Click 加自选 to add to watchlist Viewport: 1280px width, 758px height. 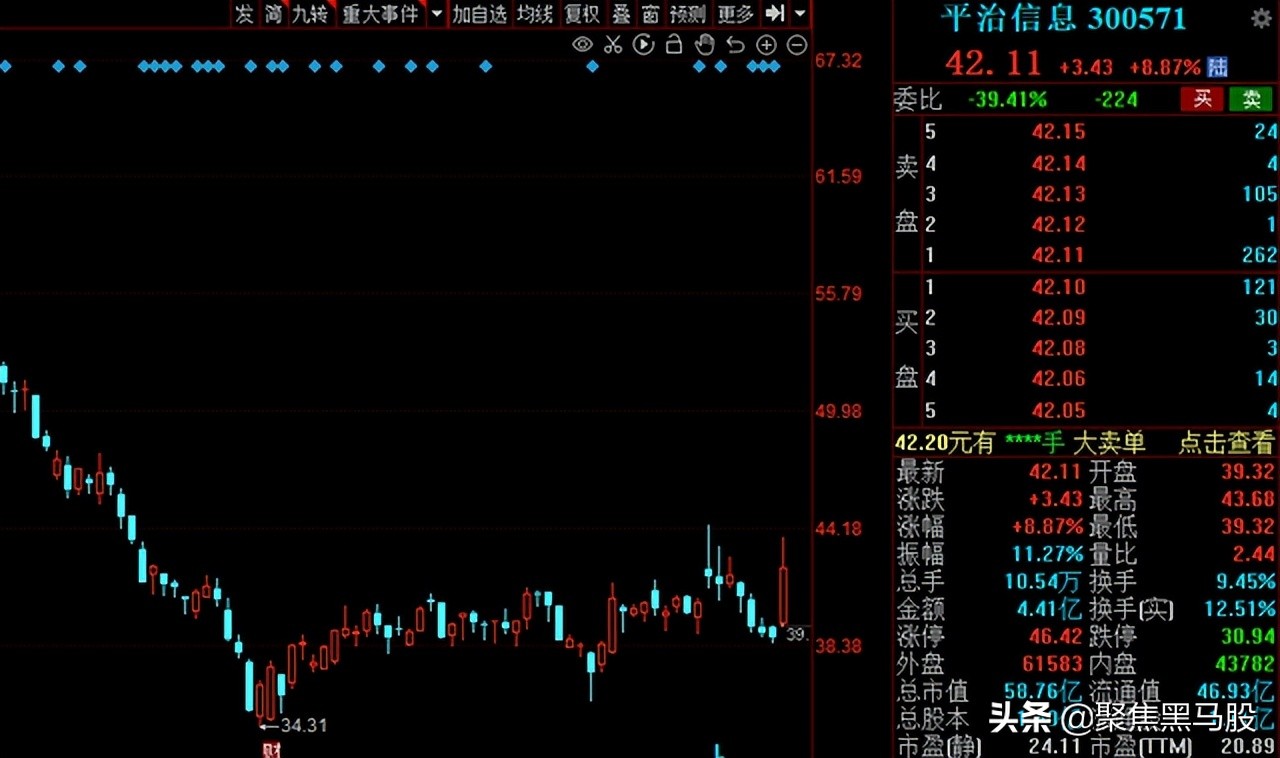coord(480,13)
